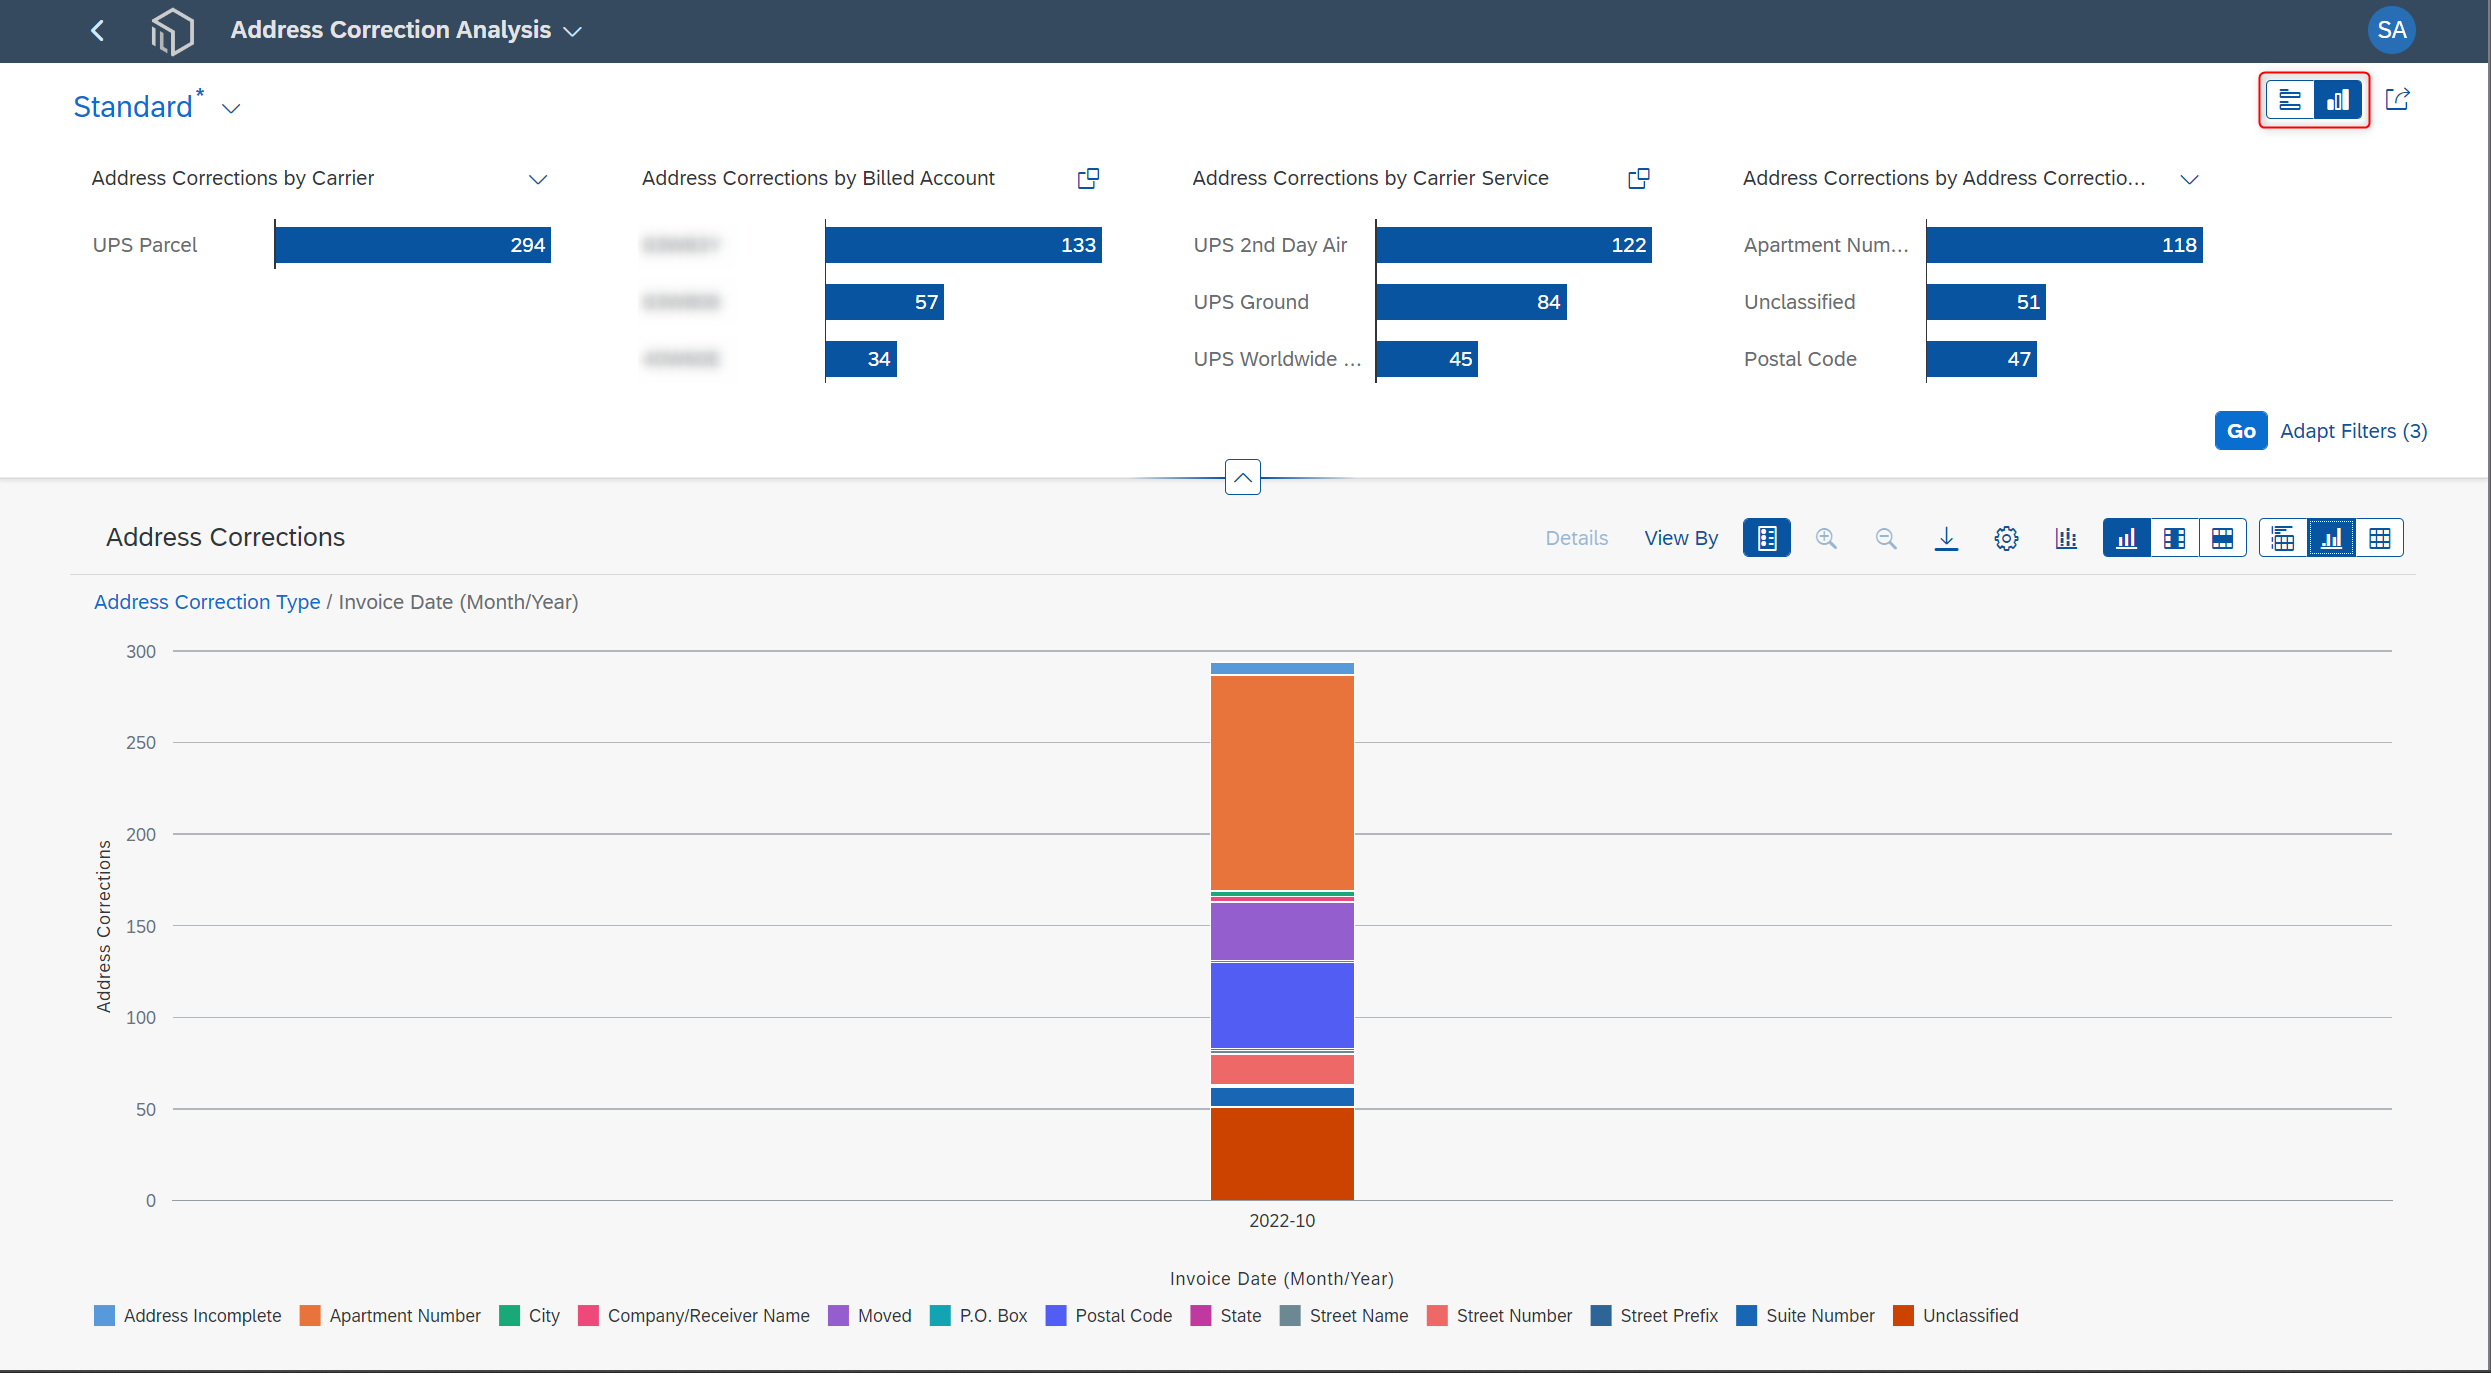Click the share icon beside the filter toggle
The image size is (2491, 1373).
point(2398,99)
